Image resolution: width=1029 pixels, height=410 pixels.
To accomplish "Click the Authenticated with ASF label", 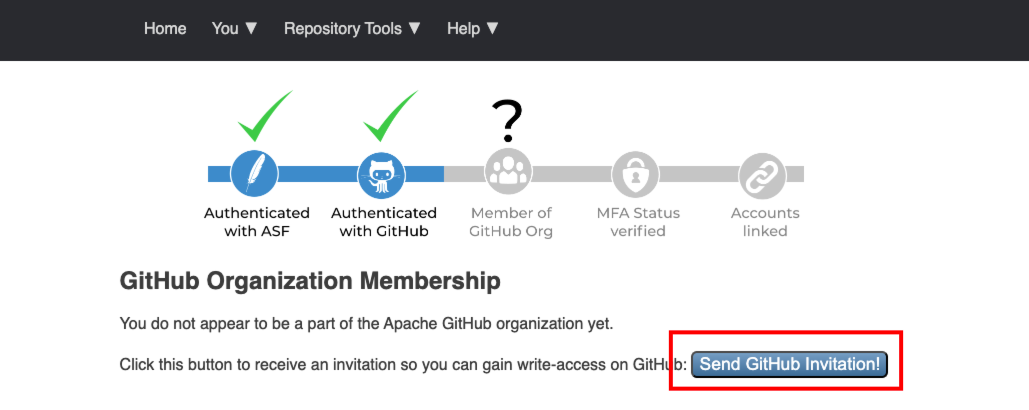I will coord(257,222).
